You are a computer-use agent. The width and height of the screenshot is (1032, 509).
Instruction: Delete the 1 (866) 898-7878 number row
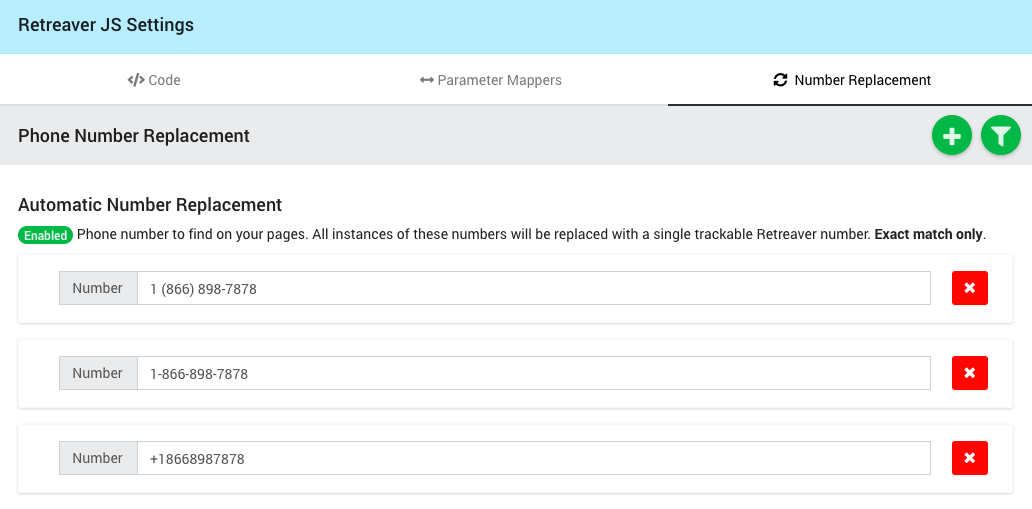click(969, 288)
